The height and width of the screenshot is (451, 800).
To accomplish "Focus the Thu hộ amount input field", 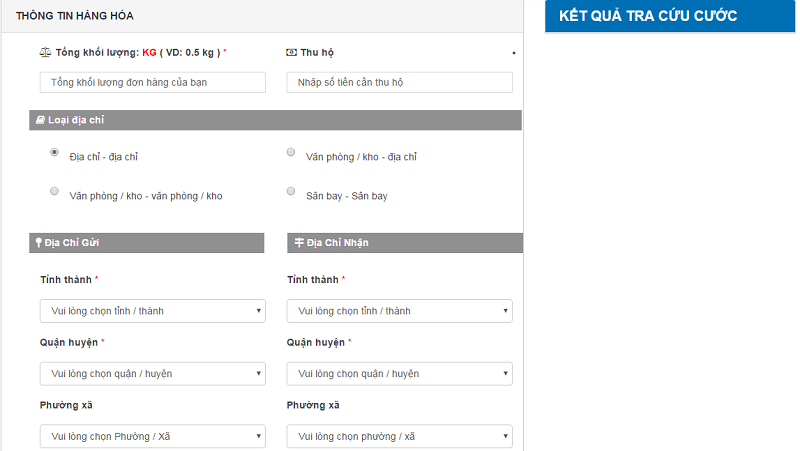I will [x=399, y=82].
